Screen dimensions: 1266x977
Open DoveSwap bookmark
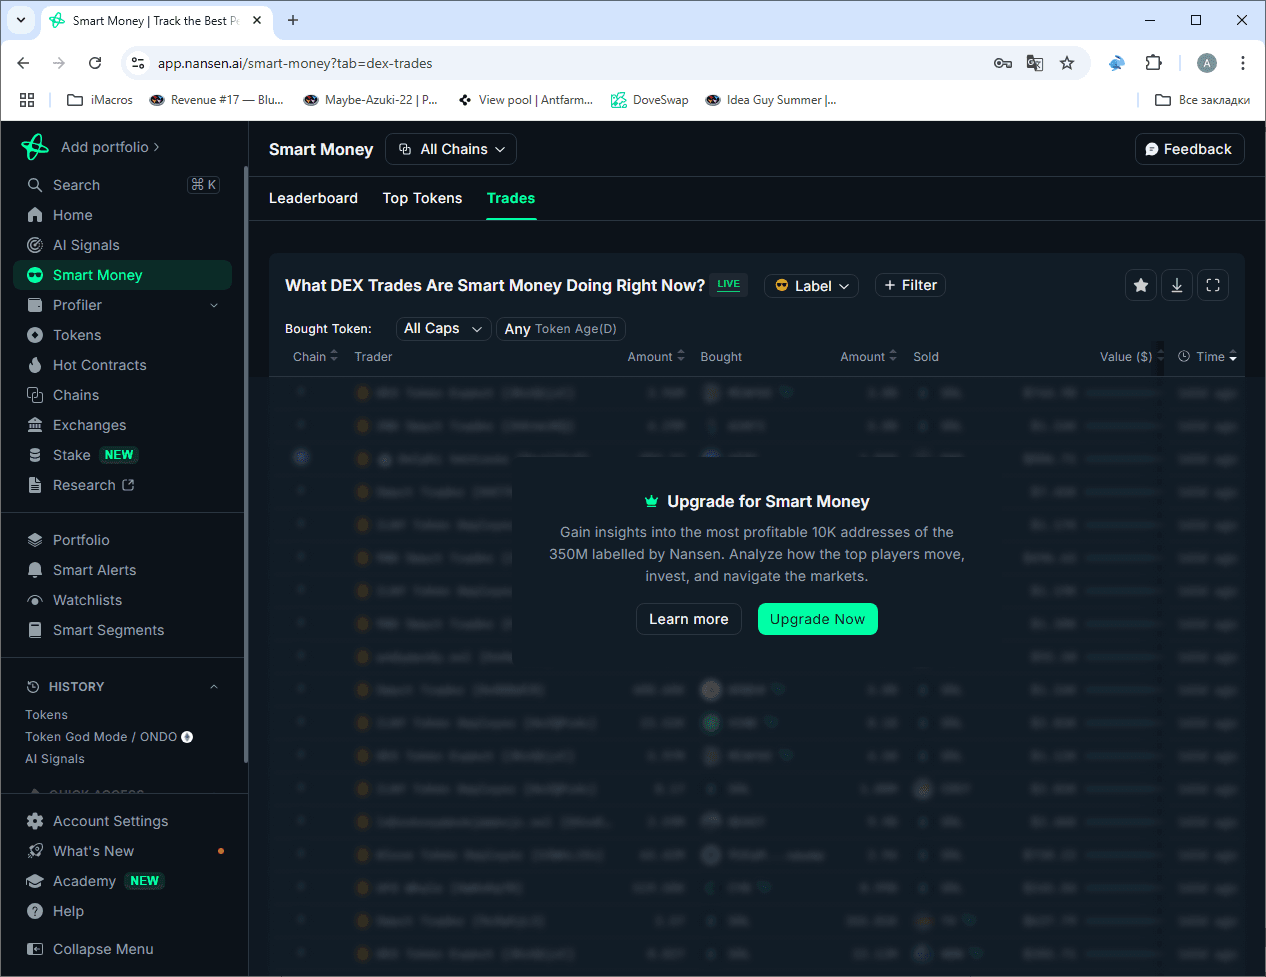tap(650, 100)
